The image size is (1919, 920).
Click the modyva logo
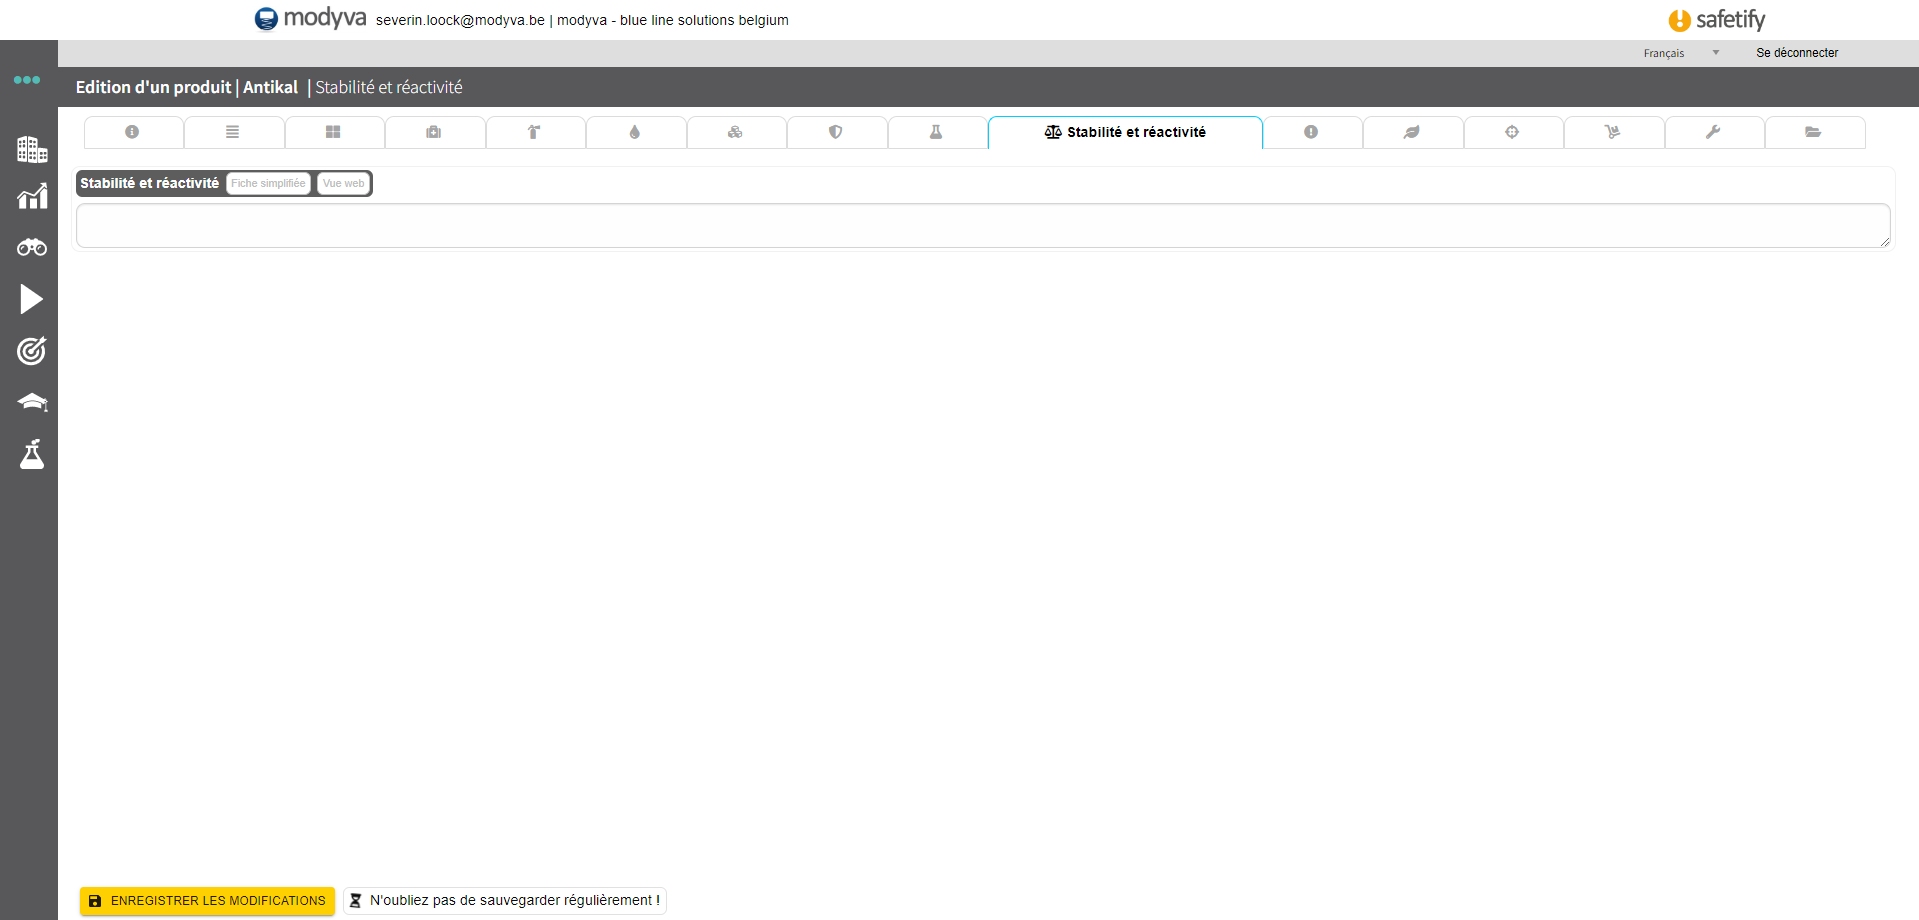coord(310,19)
